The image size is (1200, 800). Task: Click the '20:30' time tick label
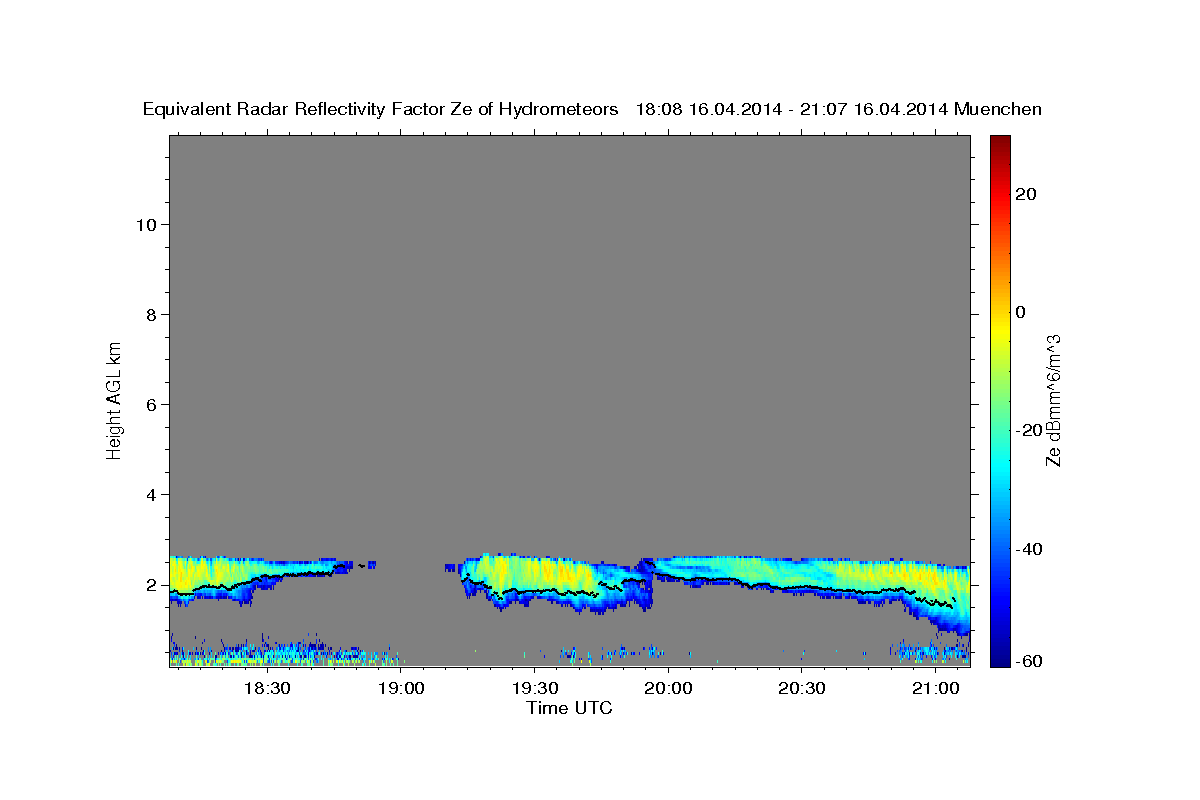[801, 688]
